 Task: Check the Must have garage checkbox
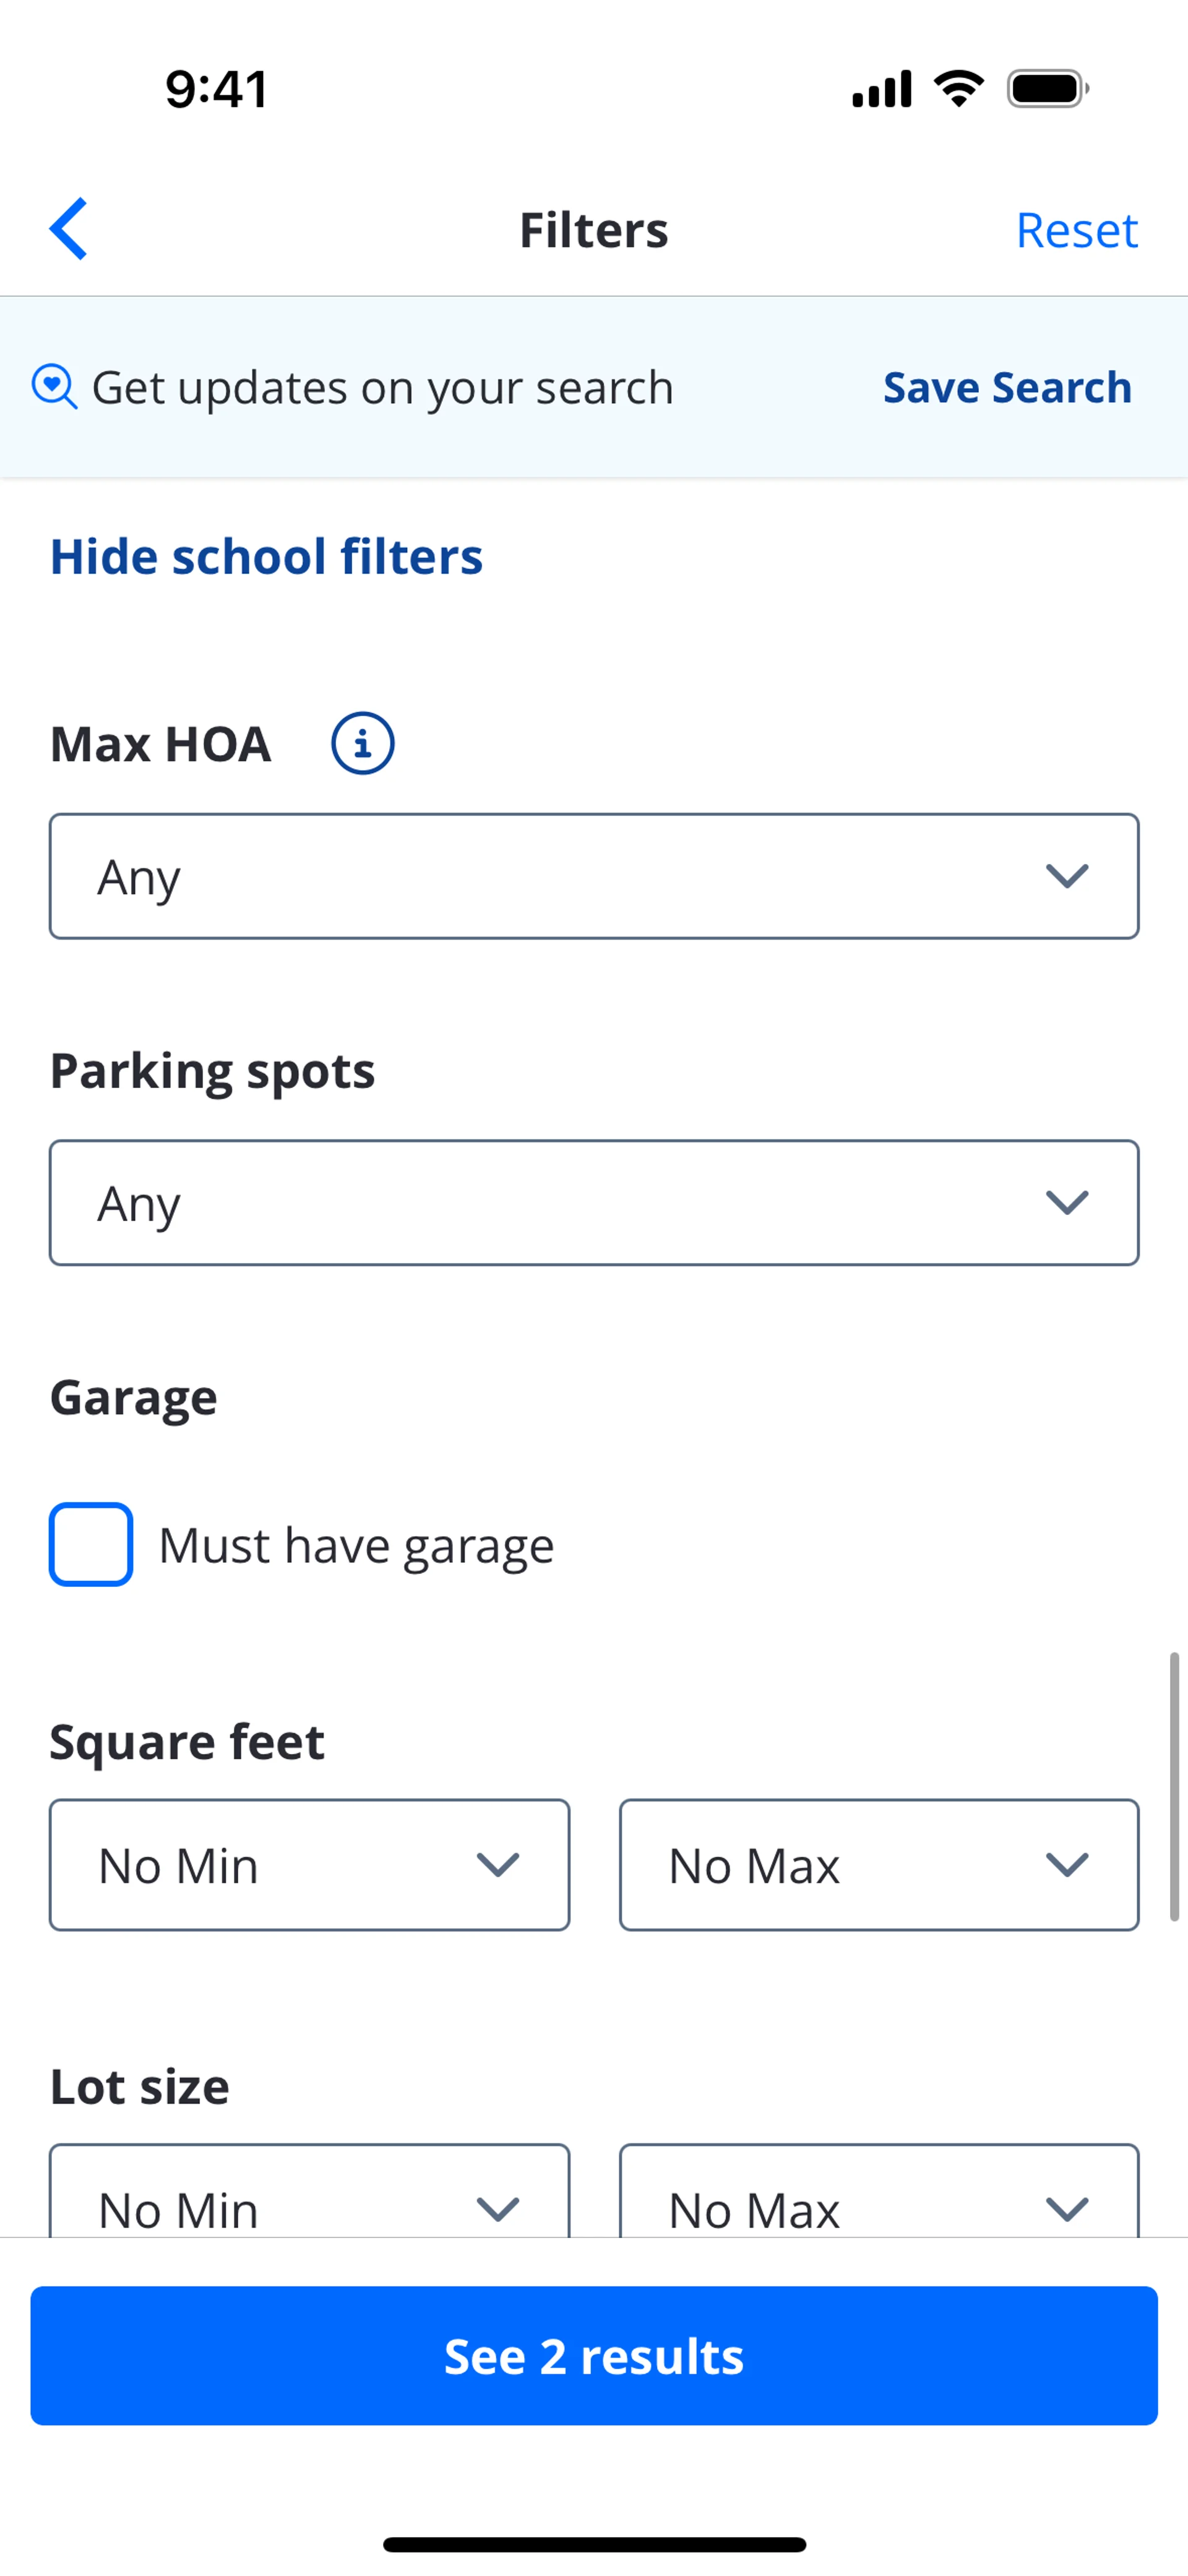tap(91, 1544)
